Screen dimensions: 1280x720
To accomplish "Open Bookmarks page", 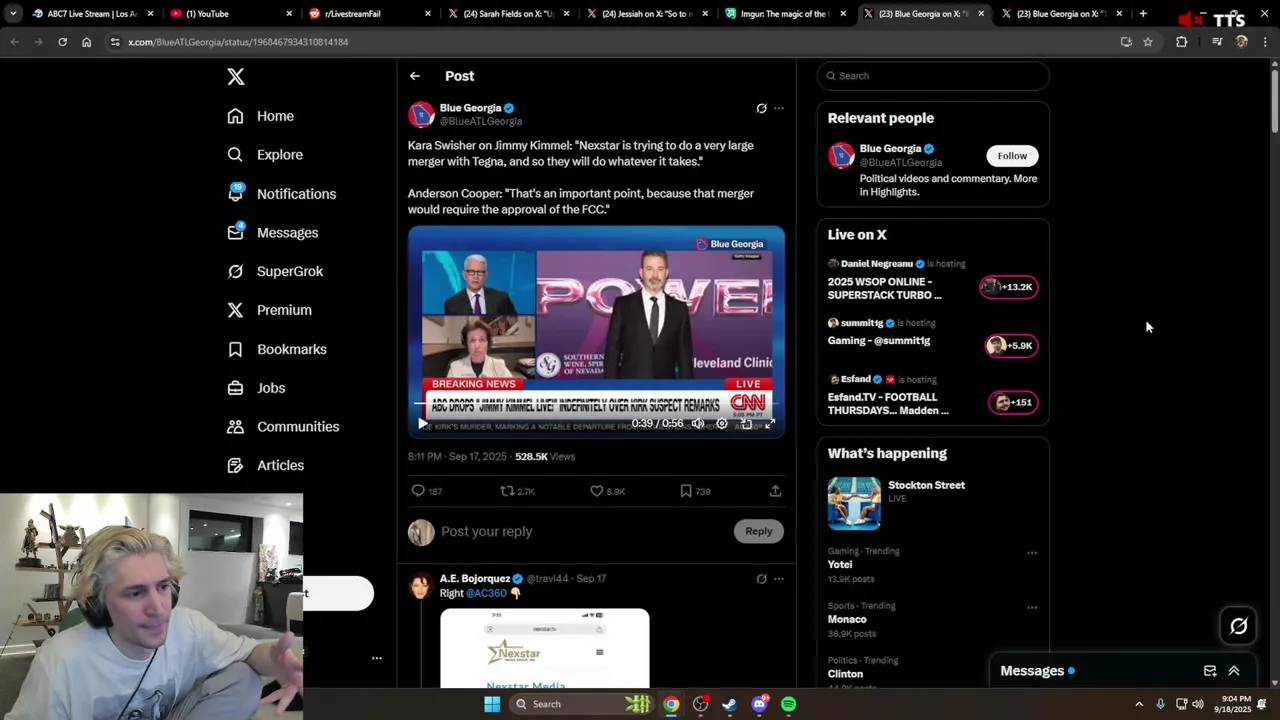I will tap(277, 349).
